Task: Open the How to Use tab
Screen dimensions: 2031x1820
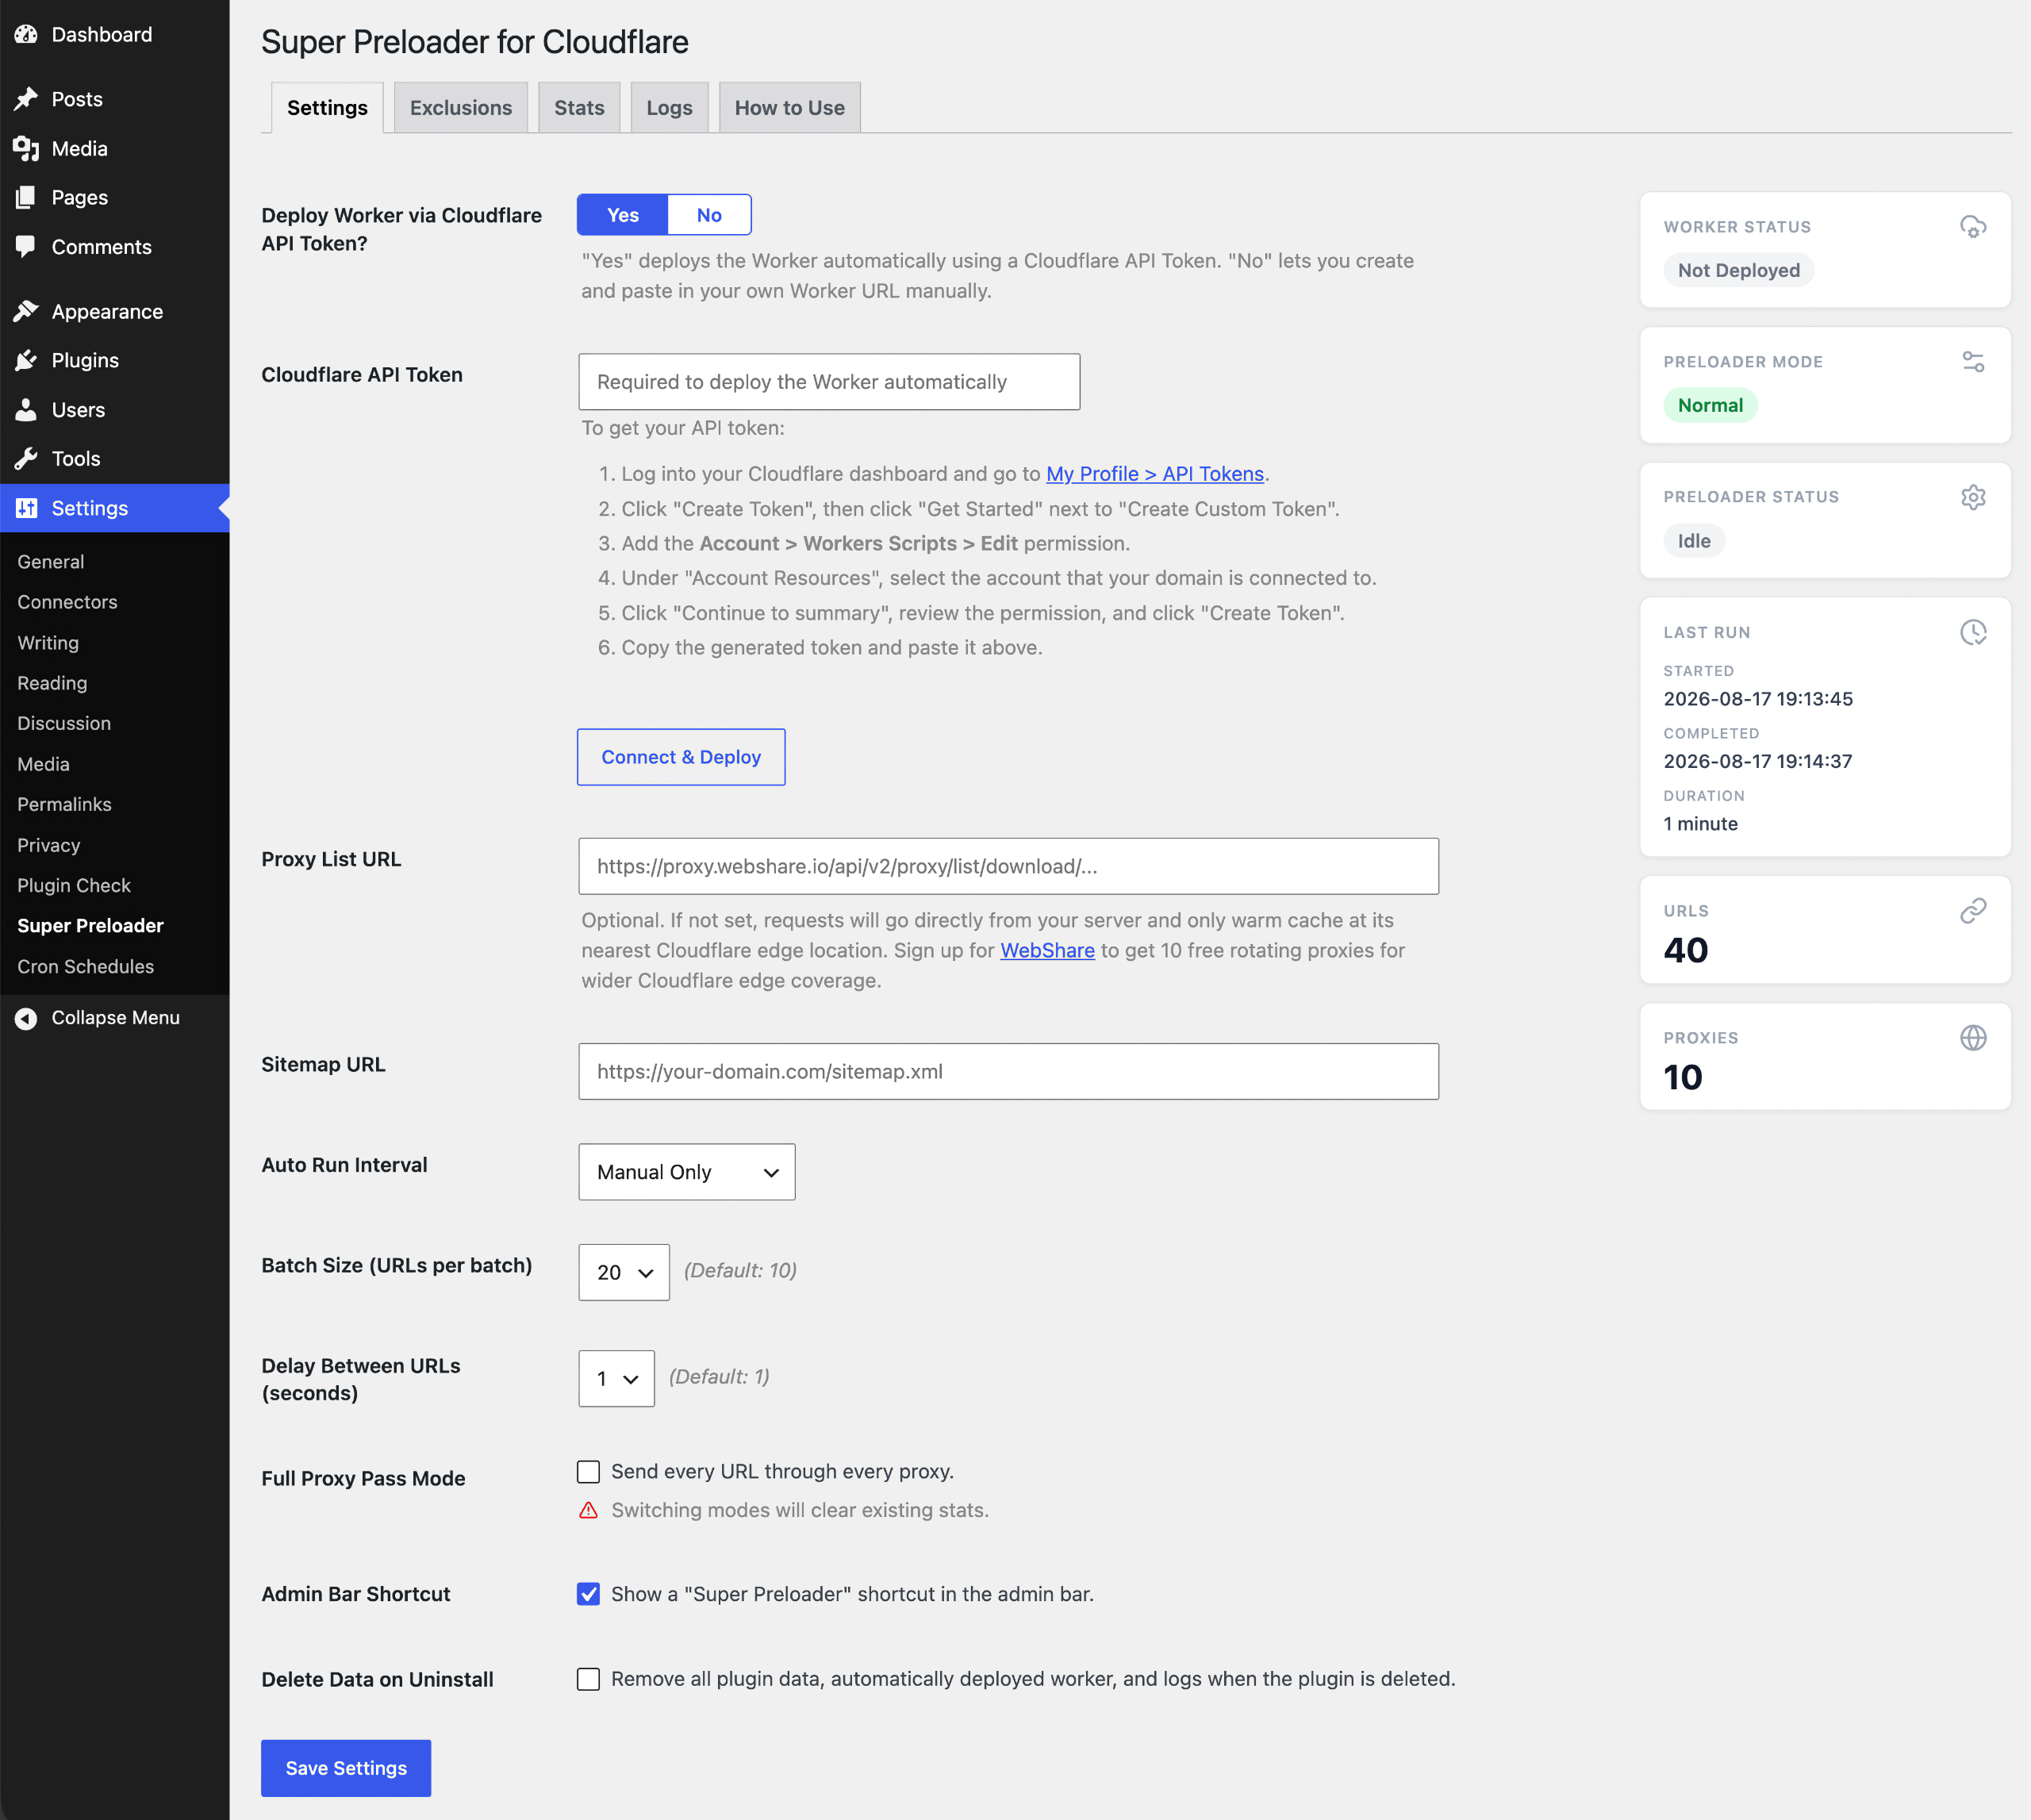Action: 789,108
